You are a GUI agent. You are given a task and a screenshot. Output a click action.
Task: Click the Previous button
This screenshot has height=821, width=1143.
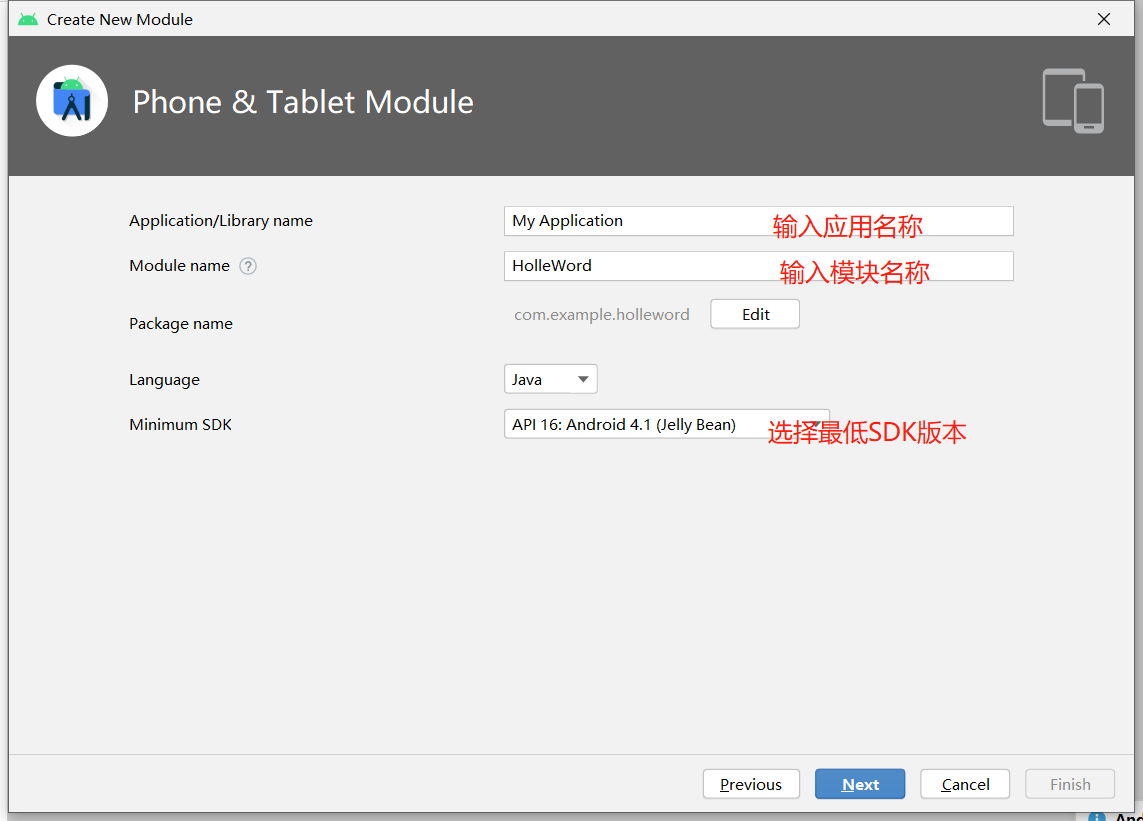[x=751, y=784]
